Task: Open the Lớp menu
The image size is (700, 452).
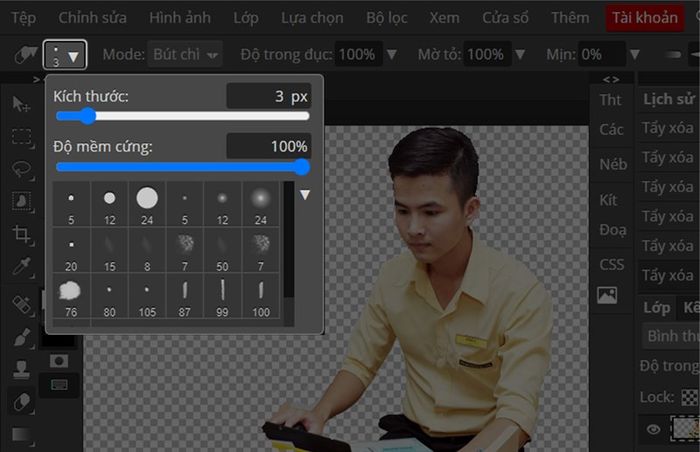Action: [246, 18]
